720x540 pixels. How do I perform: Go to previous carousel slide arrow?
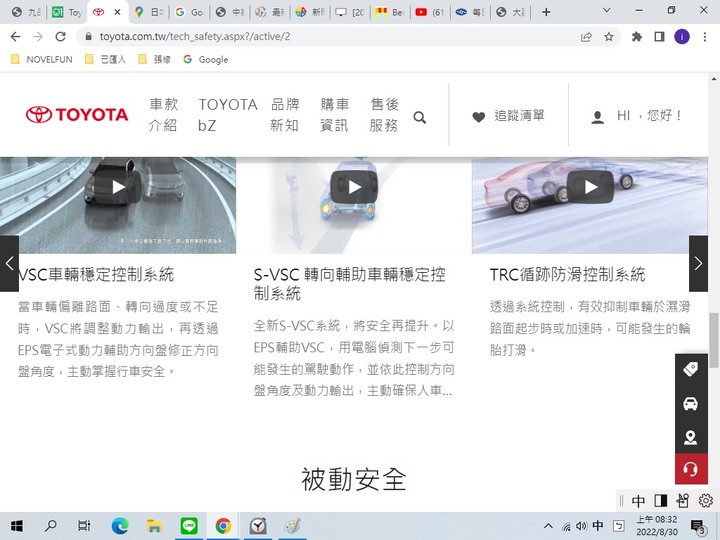(9, 264)
